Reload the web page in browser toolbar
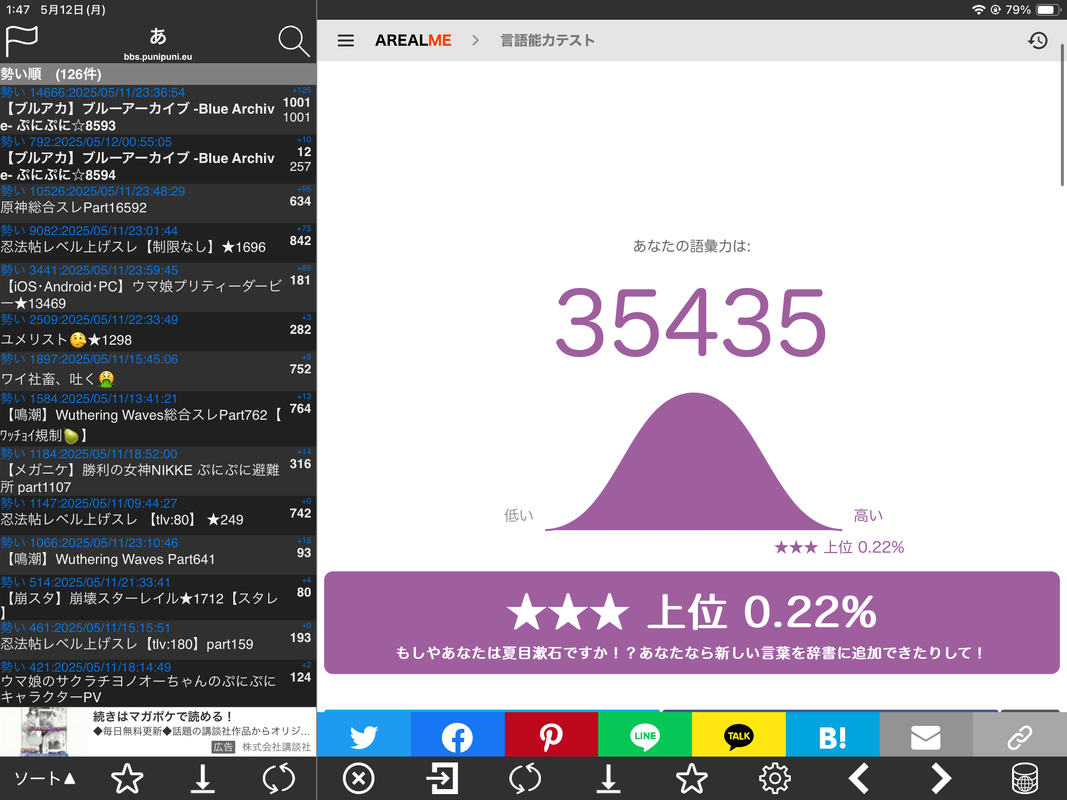Image resolution: width=1067 pixels, height=800 pixels. [x=525, y=778]
